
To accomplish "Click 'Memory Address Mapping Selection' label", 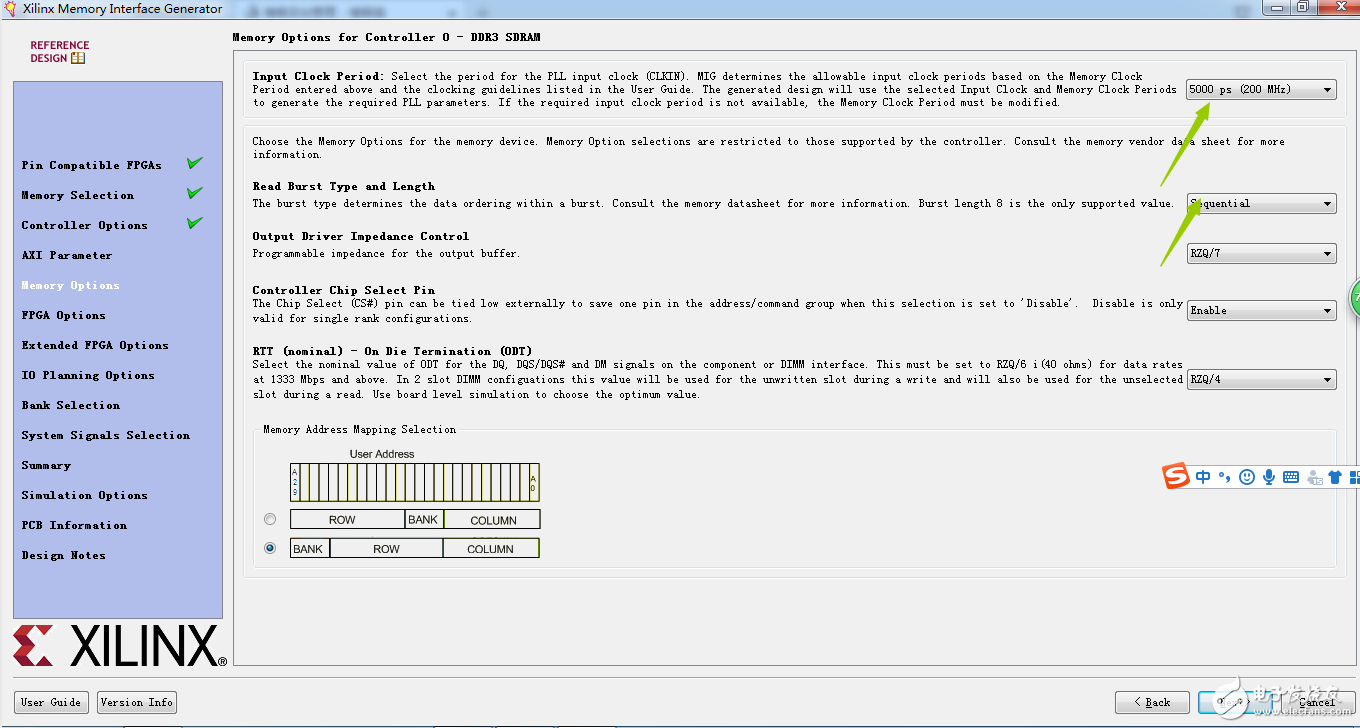I will point(359,429).
